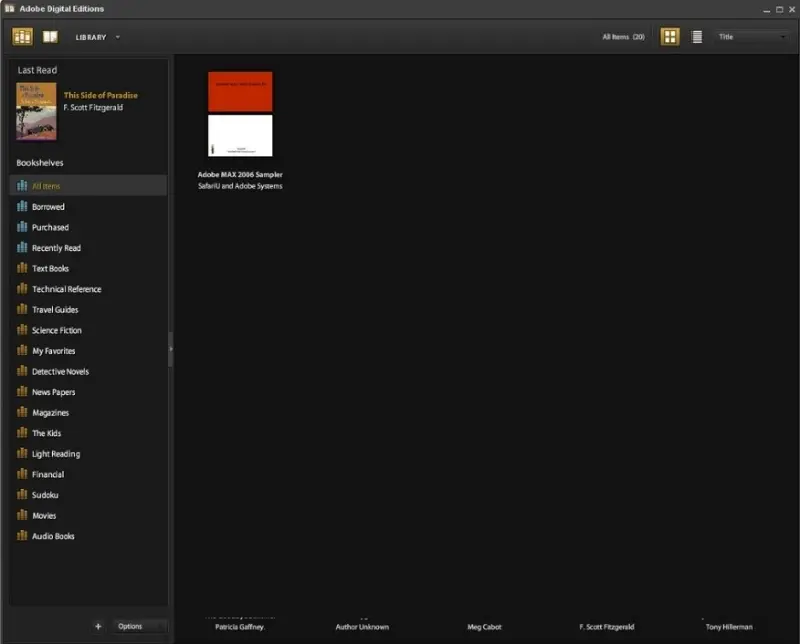This screenshot has width=800, height=644.
Task: Click author Tony Hillerman label
Action: tap(729, 627)
